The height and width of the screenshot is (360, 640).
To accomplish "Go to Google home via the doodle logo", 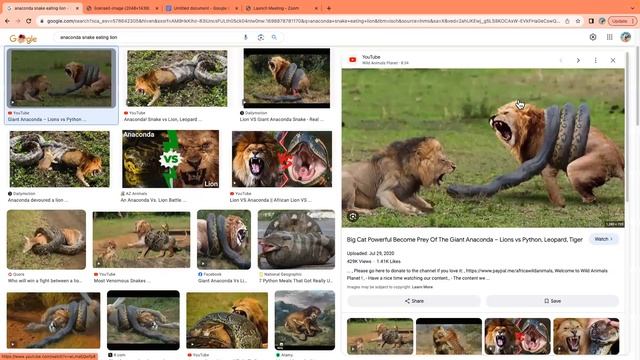I will [23, 39].
